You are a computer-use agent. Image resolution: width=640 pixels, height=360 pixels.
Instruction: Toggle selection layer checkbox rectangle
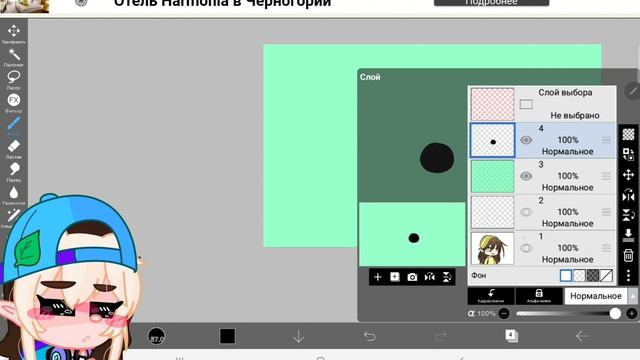pyautogui.click(x=526, y=104)
